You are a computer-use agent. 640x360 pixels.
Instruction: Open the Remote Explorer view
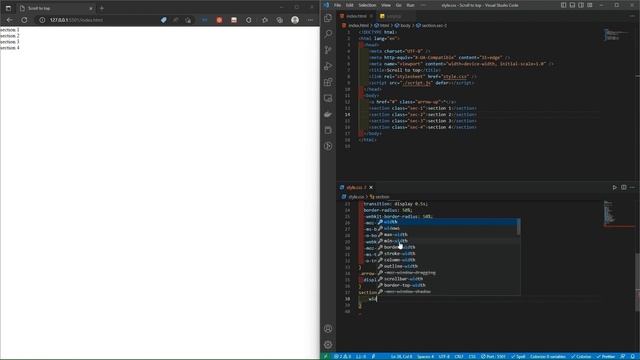(x=328, y=98)
